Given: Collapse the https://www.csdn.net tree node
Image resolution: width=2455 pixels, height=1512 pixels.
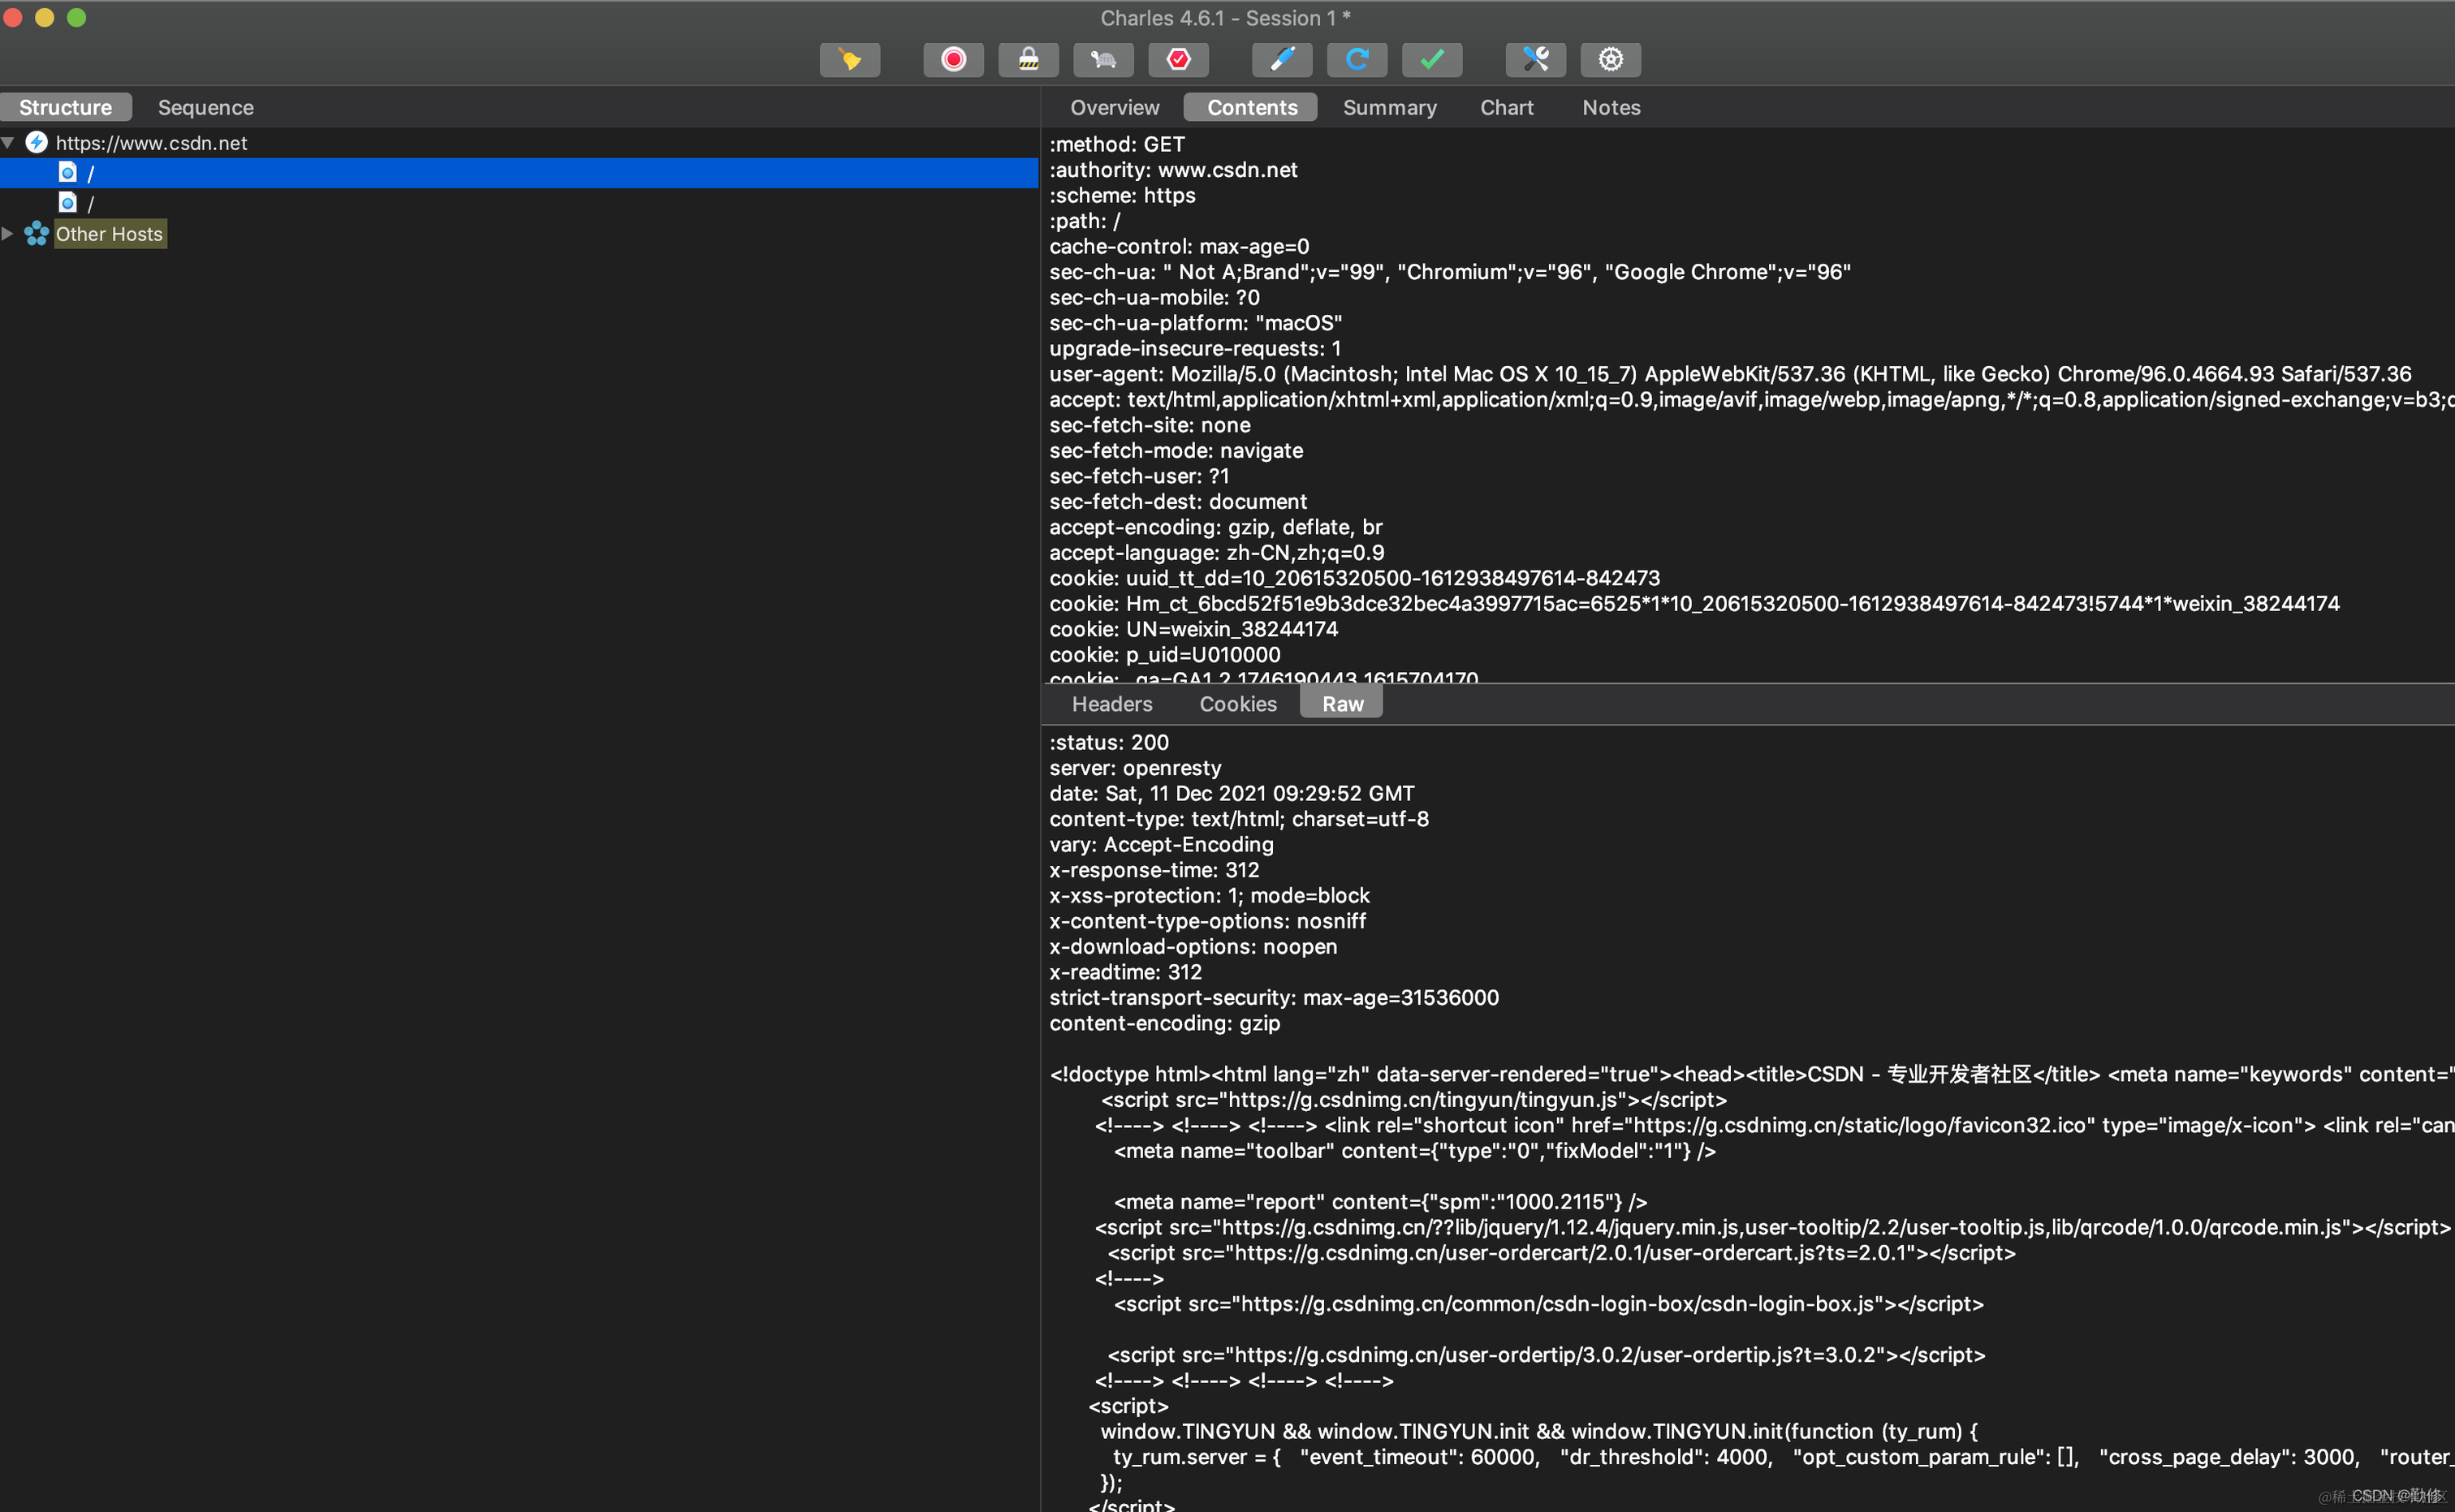Looking at the screenshot, I should [8, 143].
